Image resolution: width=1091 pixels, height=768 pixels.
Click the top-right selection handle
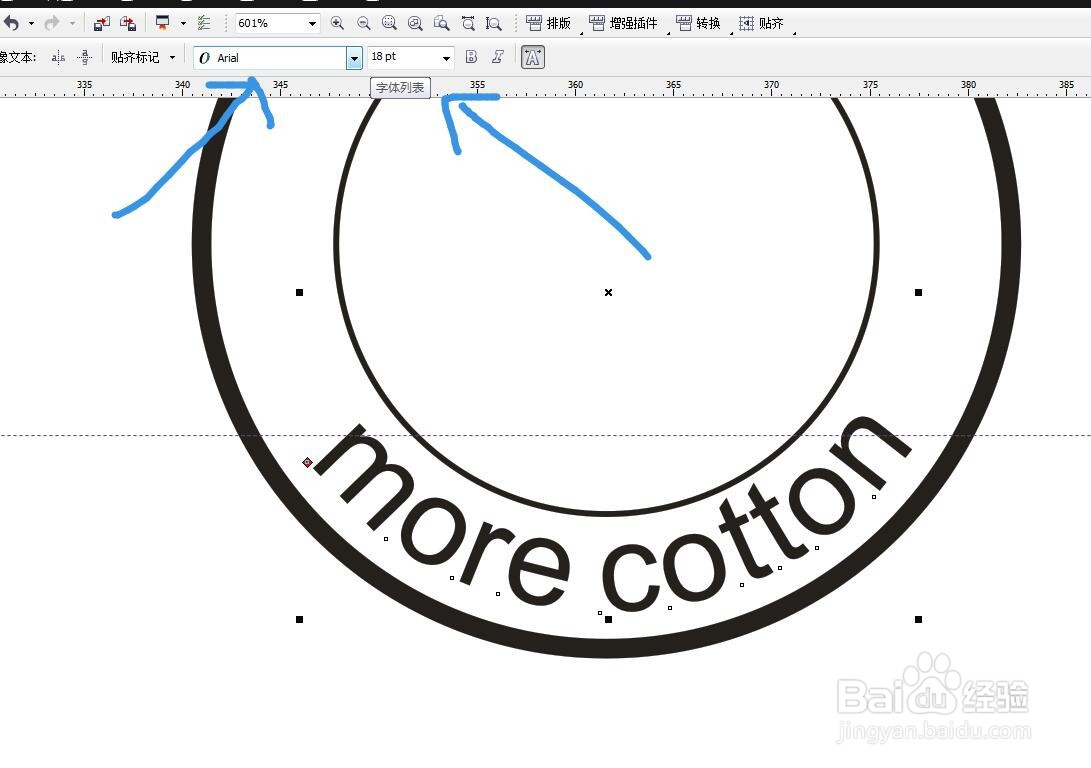(x=918, y=292)
